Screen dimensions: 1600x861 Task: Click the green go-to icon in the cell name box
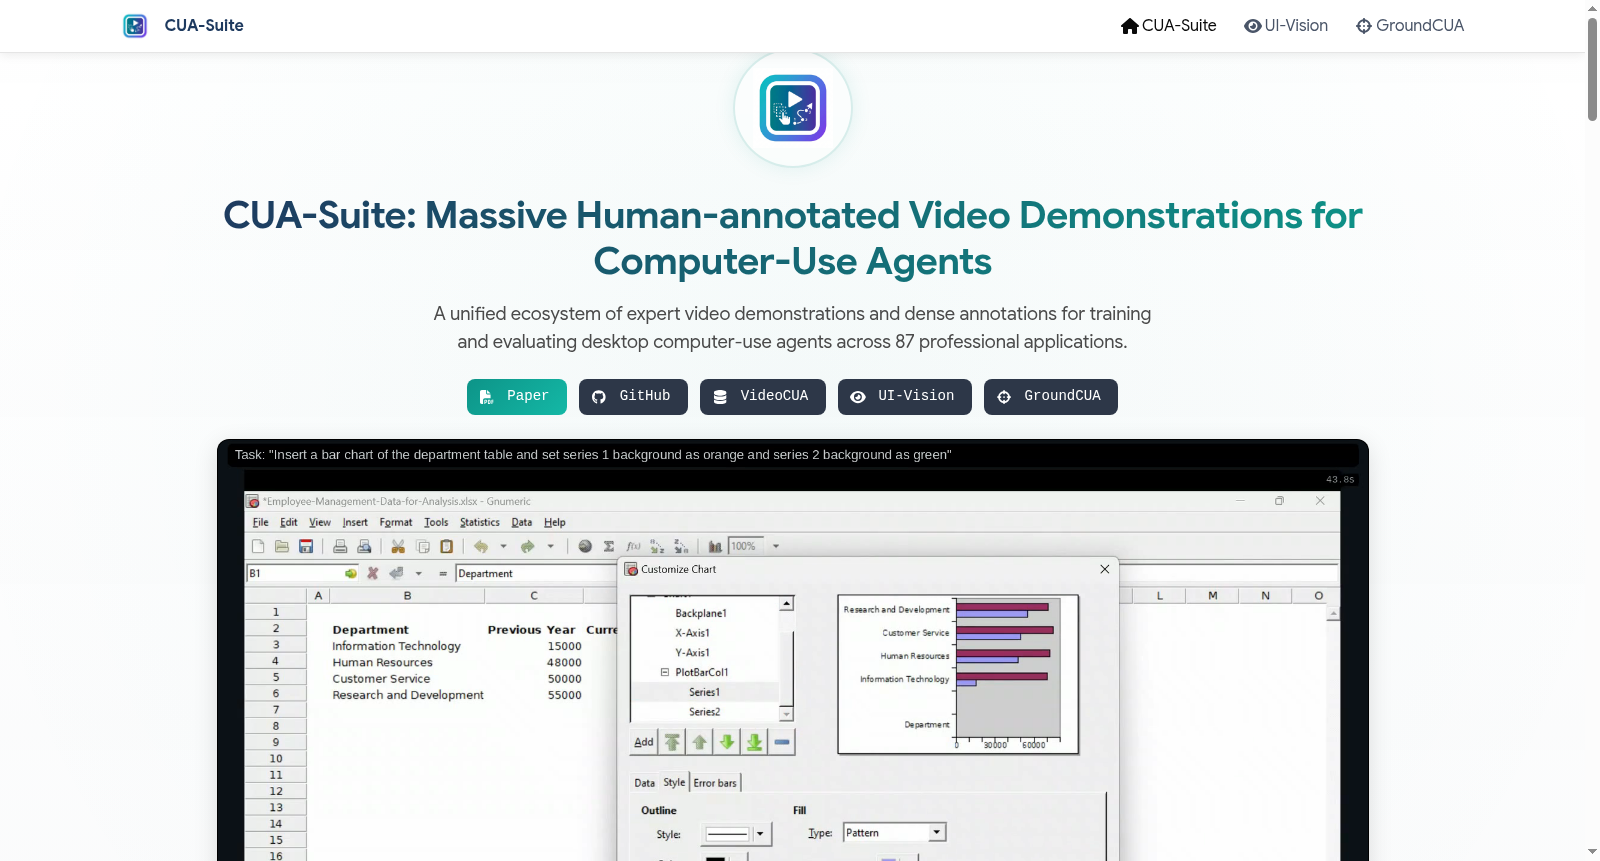click(x=351, y=573)
